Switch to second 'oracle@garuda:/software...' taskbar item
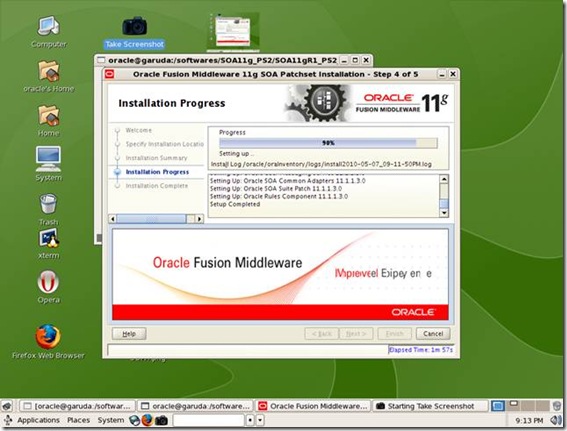 pos(196,406)
